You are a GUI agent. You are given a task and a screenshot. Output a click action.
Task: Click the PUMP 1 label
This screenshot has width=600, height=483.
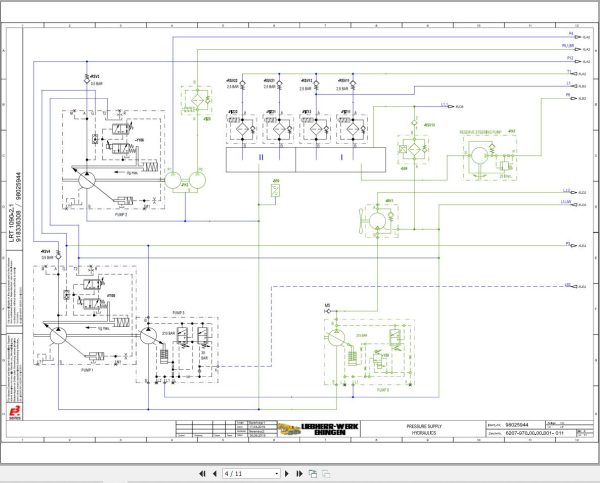[x=87, y=370]
